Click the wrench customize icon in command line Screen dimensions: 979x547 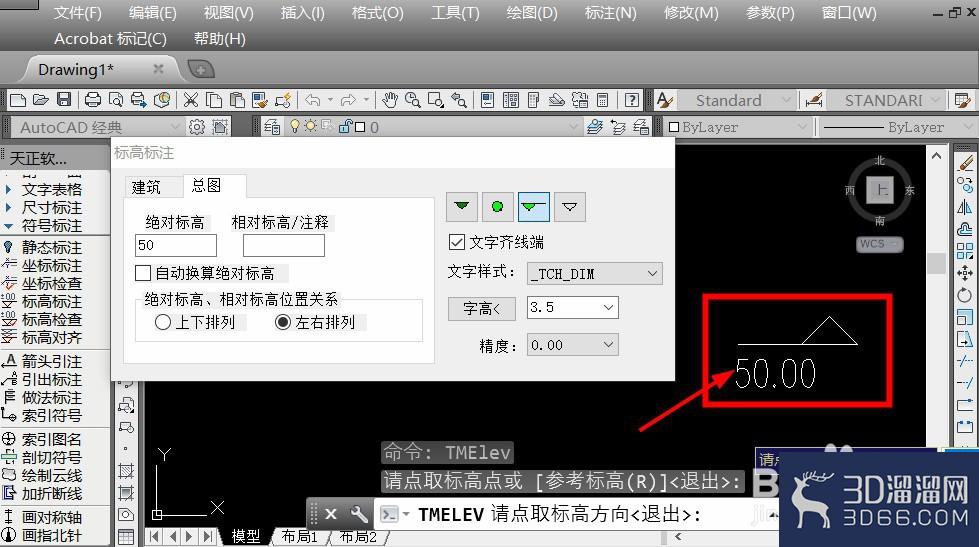tap(358, 515)
